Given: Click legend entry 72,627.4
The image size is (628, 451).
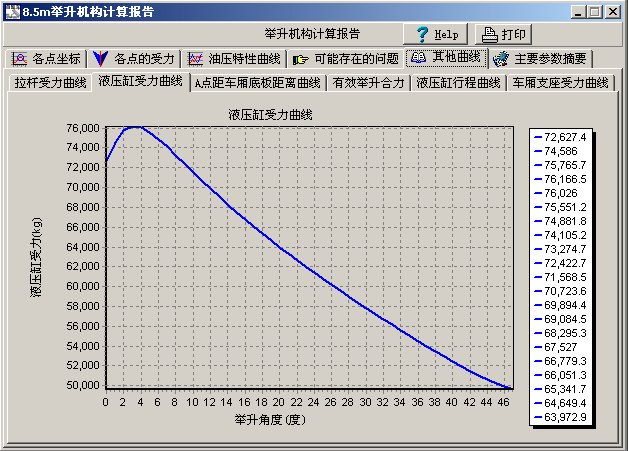Looking at the screenshot, I should [x=560, y=137].
